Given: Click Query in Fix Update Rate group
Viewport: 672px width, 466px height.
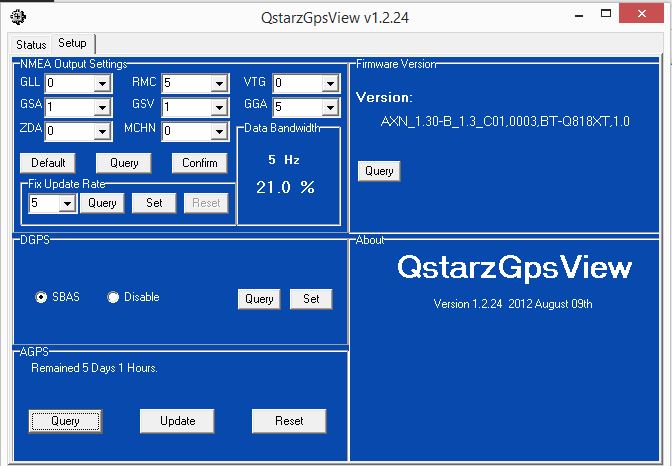Looking at the screenshot, I should [x=102, y=203].
